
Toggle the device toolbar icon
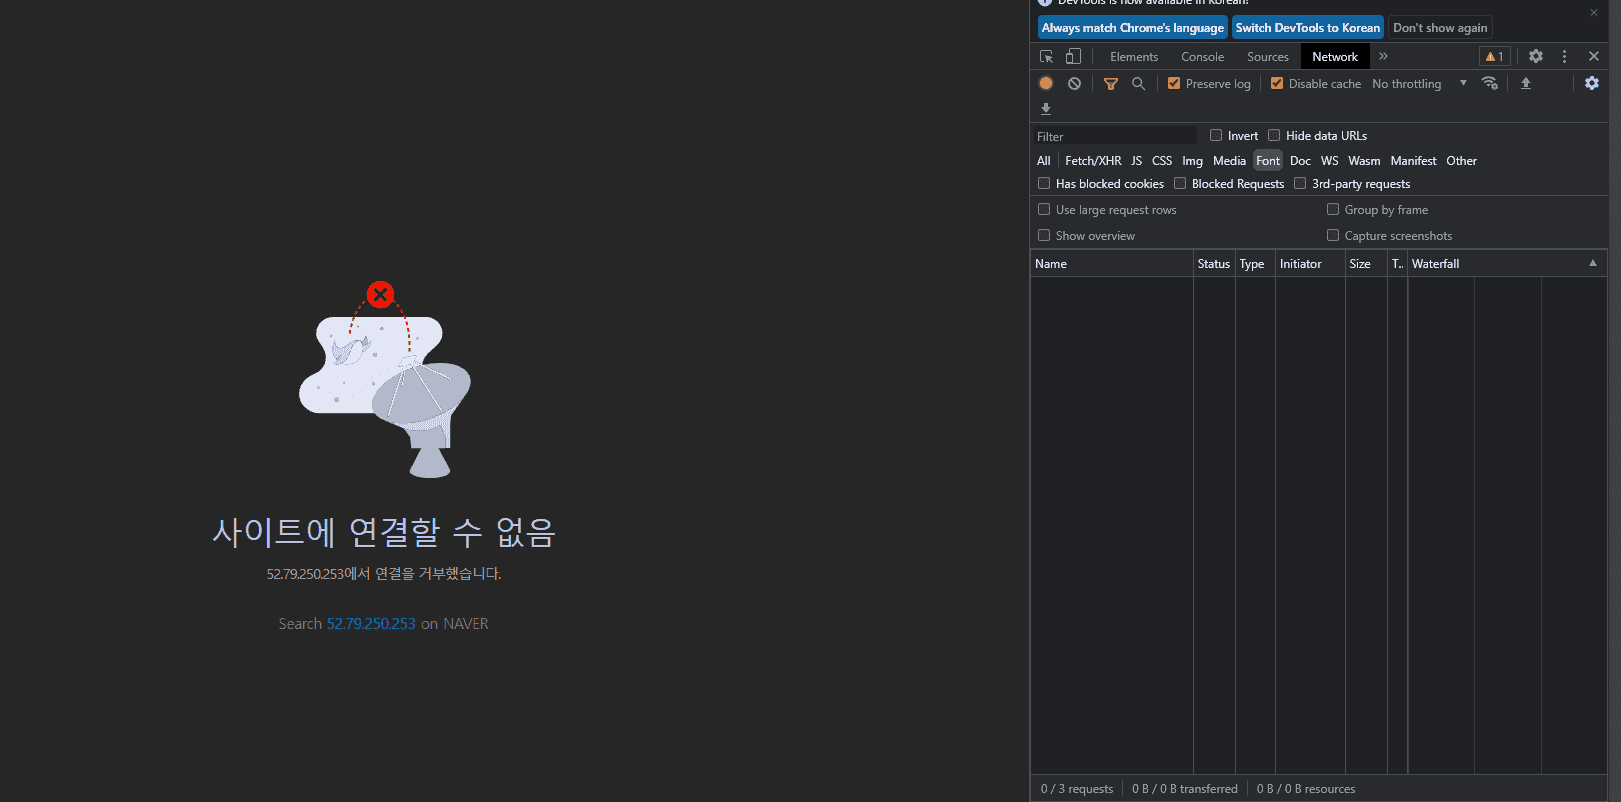tap(1073, 57)
